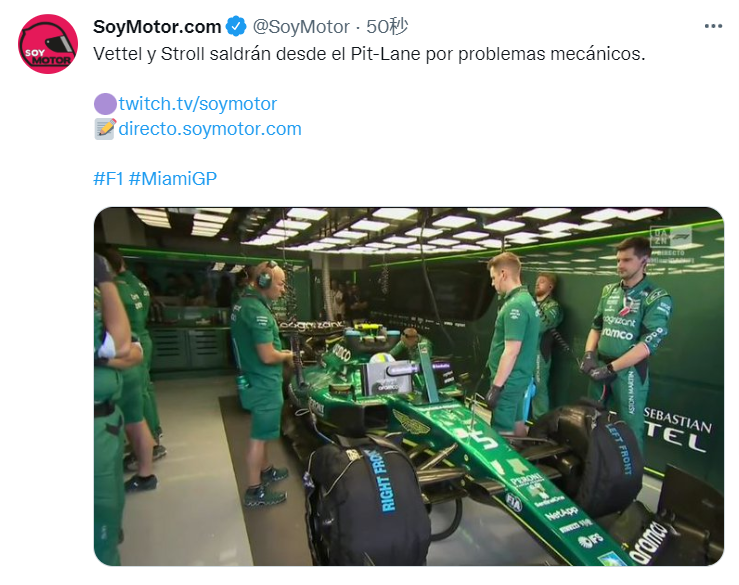Click the tweet text about Vettel and Stroll
The width and height of the screenshot is (739, 585).
pyautogui.click(x=369, y=54)
